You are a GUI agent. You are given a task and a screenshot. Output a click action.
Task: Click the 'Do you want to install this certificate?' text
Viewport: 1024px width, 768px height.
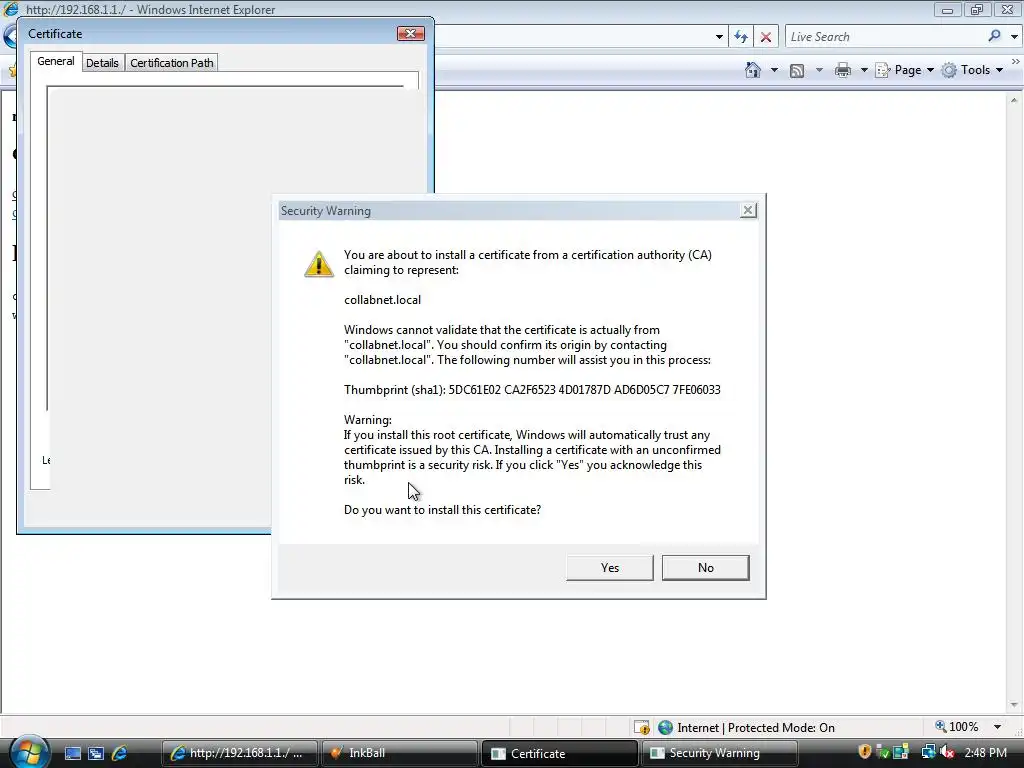[442, 509]
